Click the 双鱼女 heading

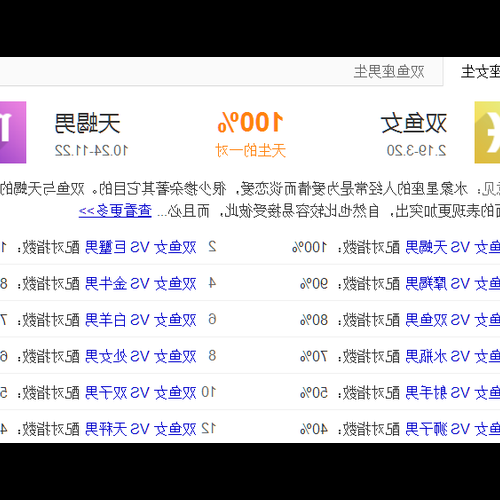click(413, 123)
